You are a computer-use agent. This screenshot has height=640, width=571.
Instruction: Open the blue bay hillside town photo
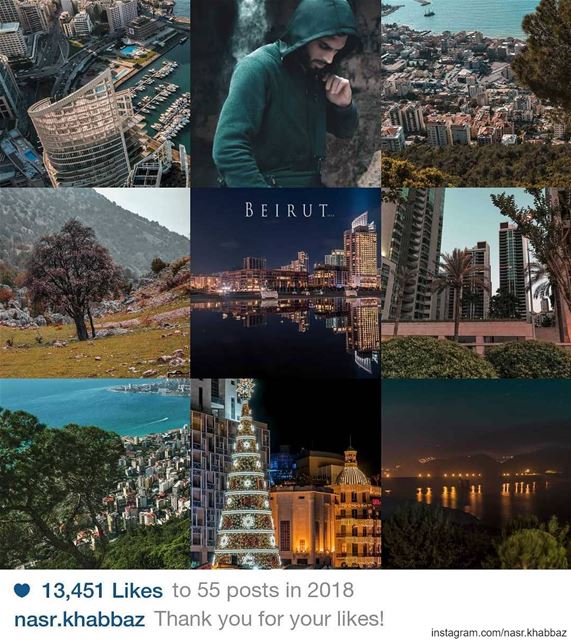tap(95, 473)
